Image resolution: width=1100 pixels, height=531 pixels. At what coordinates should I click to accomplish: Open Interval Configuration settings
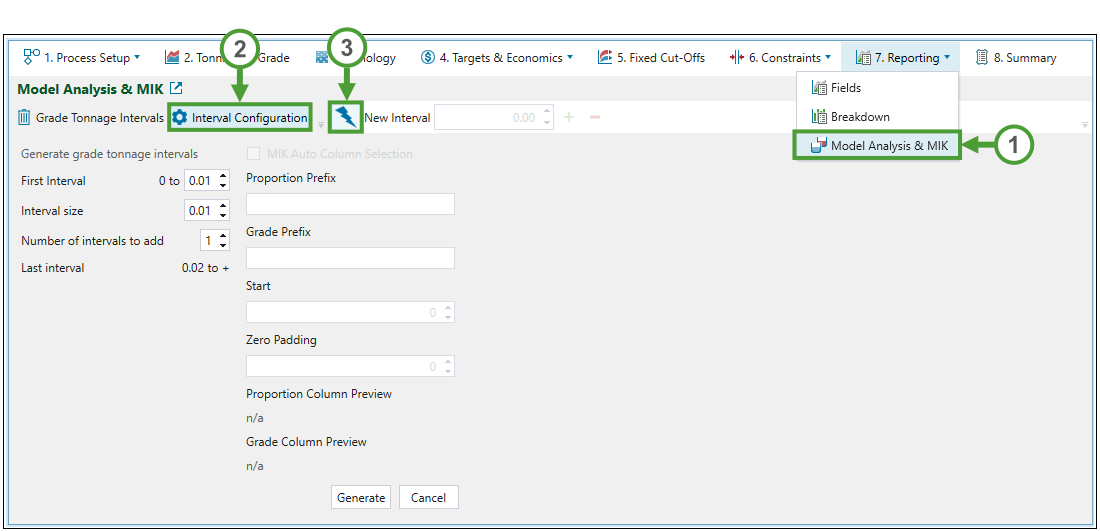[240, 118]
